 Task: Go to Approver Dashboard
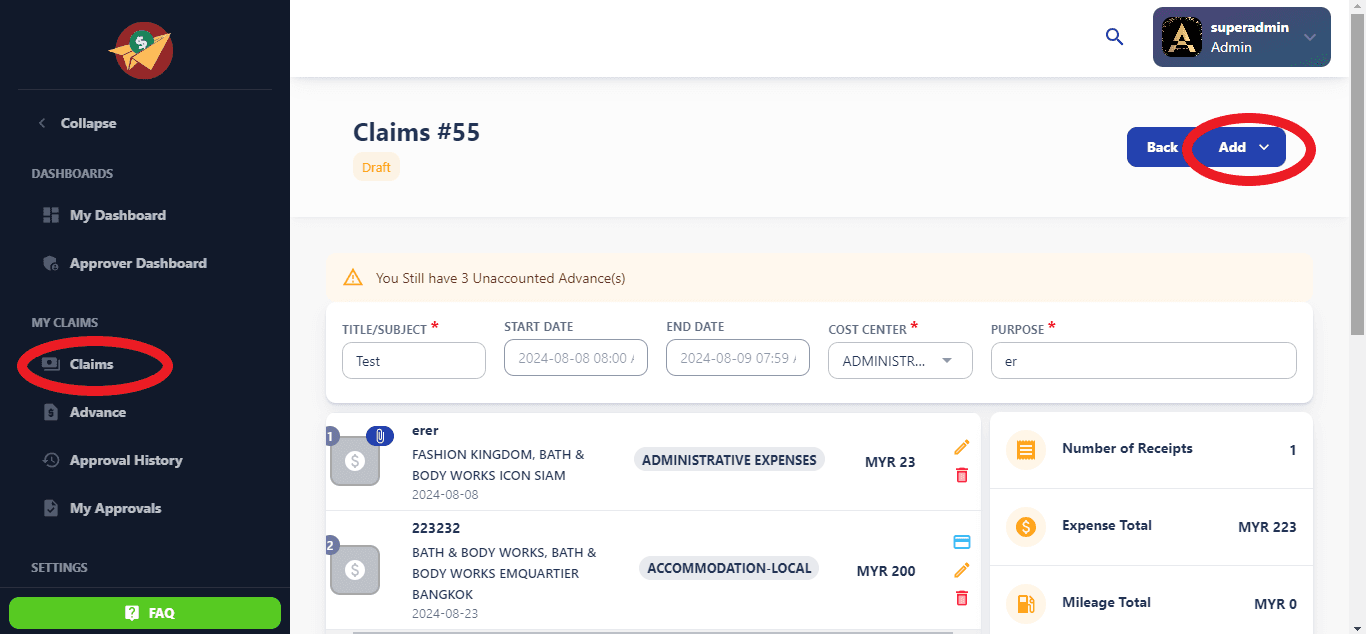[137, 263]
